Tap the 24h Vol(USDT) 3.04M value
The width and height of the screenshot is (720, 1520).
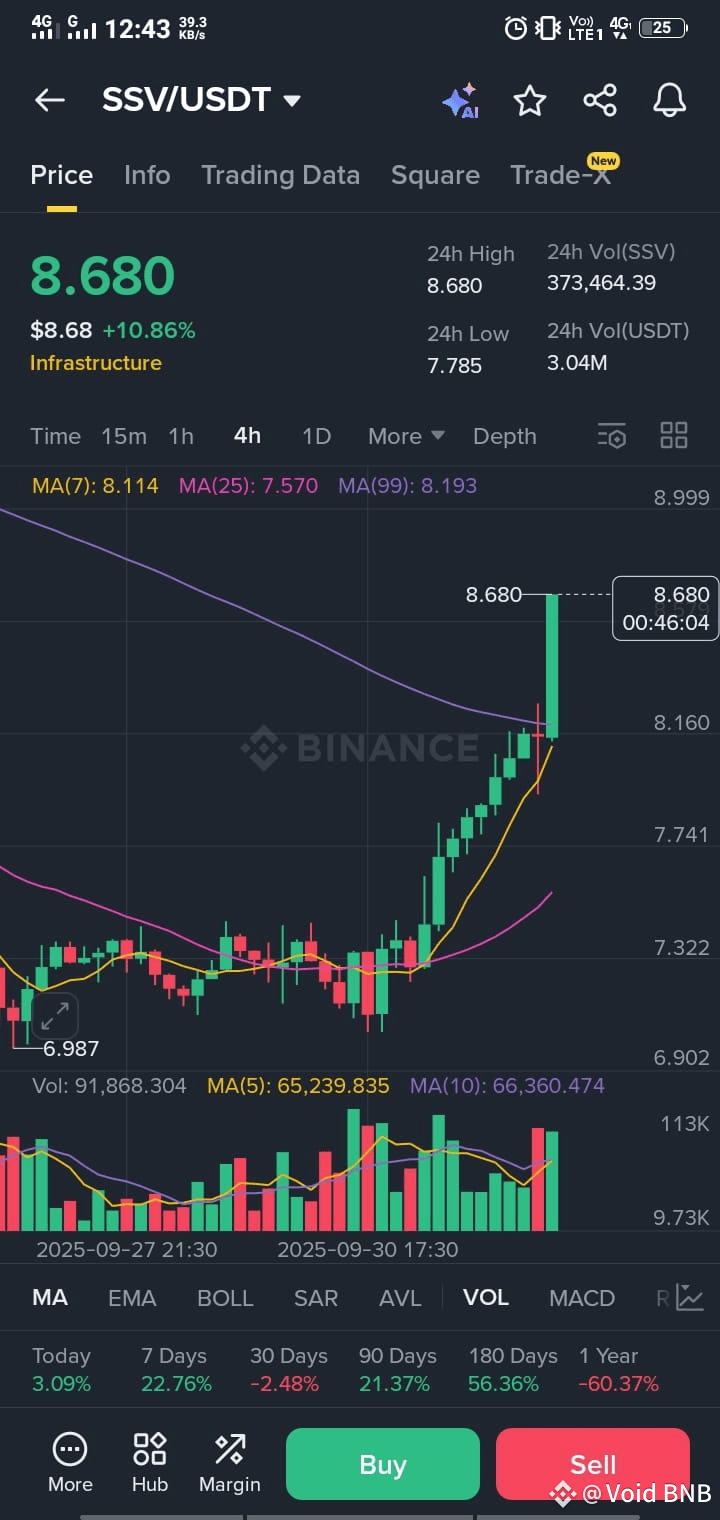[577, 363]
